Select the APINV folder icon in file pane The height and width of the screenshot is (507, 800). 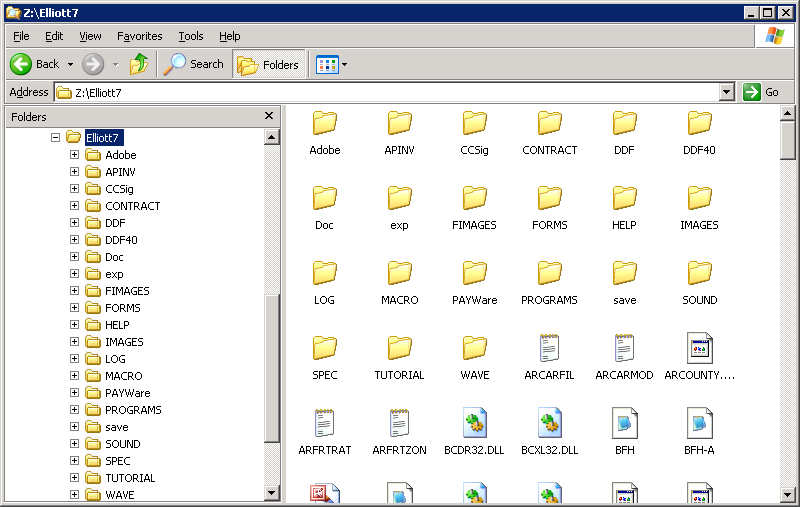pos(399,123)
